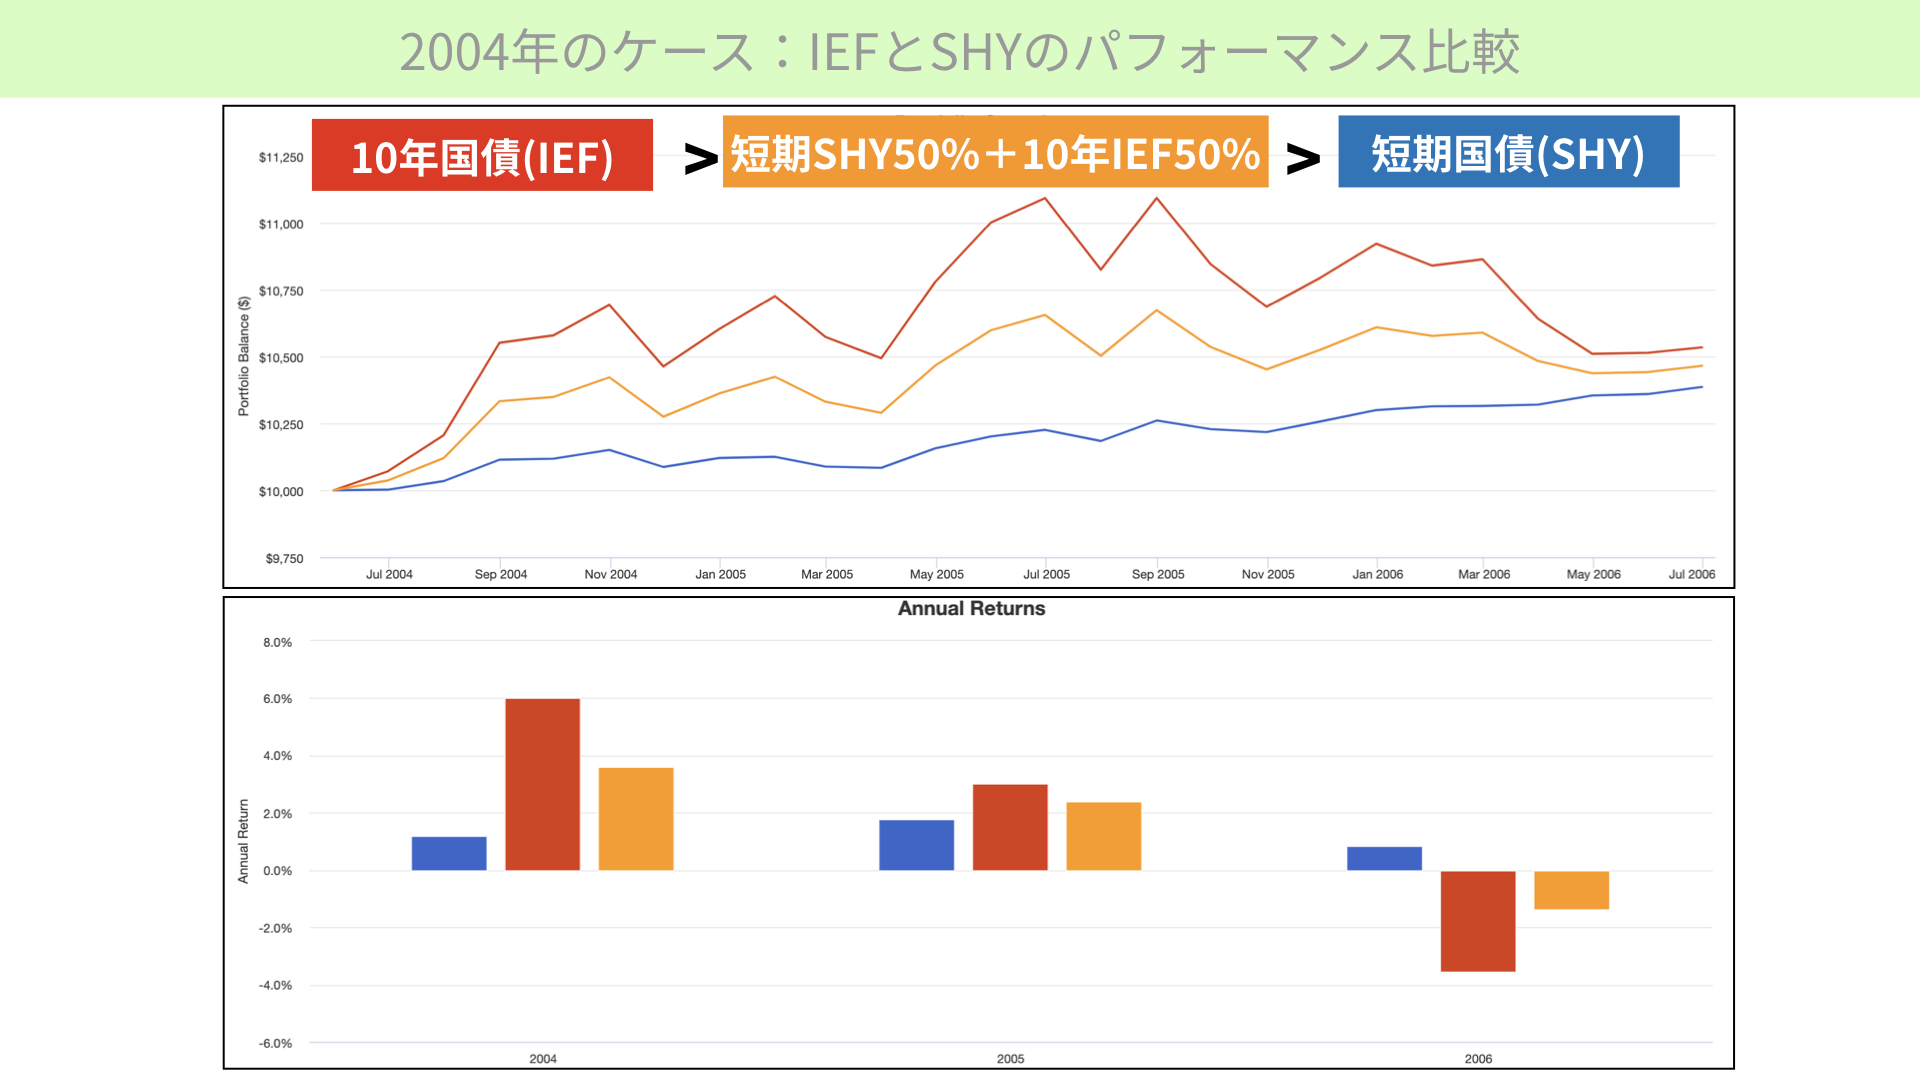Click the Sep 2004 x-axis label
Image resolution: width=1920 pixels, height=1080 pixels.
500,574
